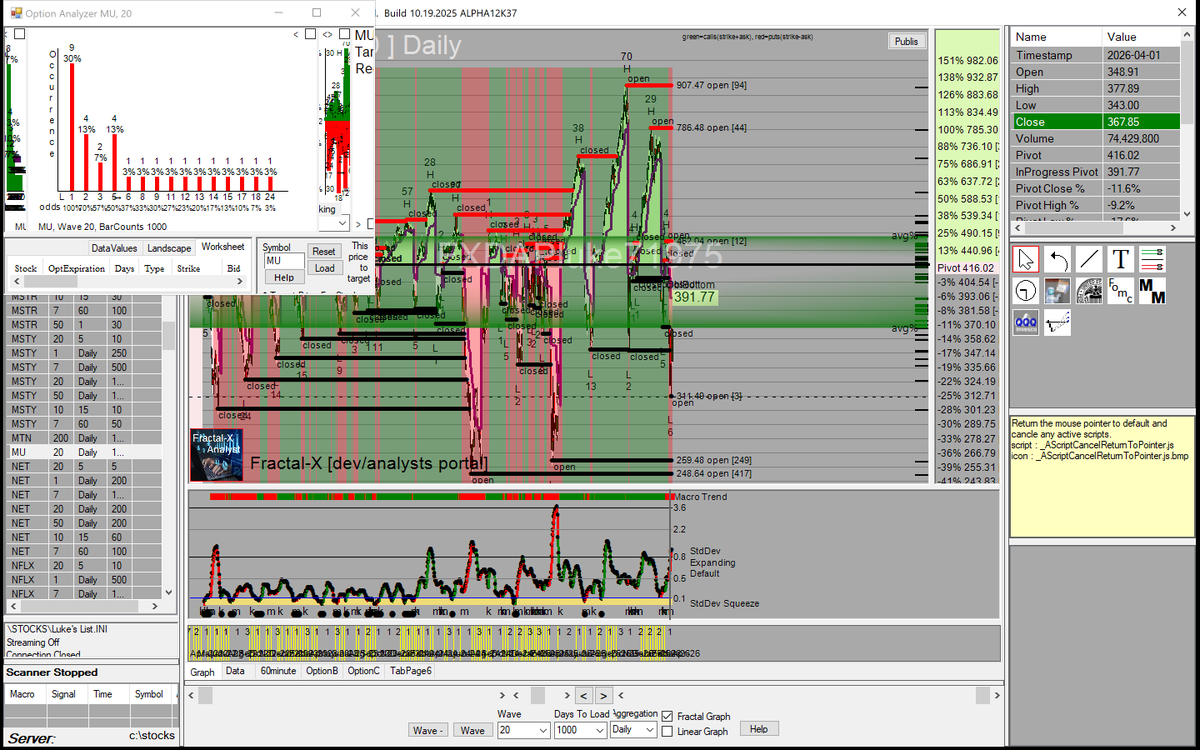Click the Pivot 416.02 level label

pyautogui.click(x=966, y=268)
